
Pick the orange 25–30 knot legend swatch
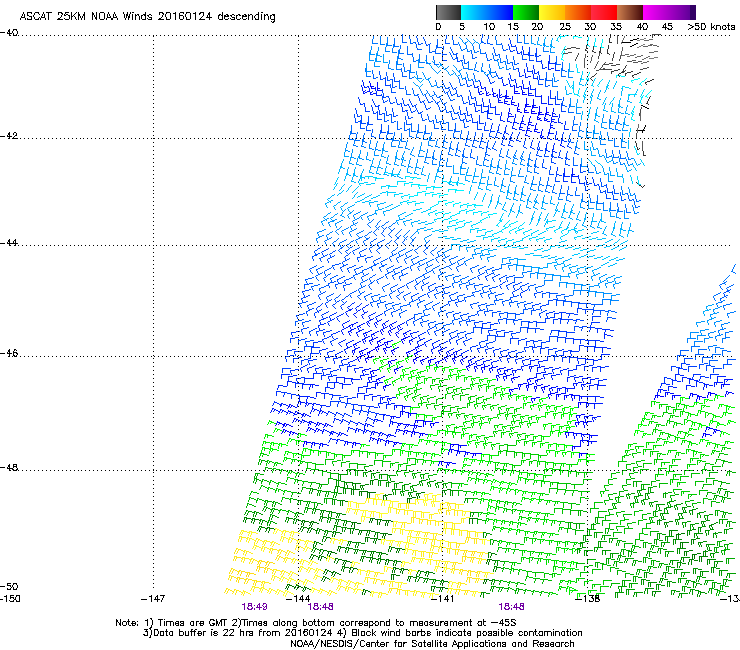pos(578,12)
